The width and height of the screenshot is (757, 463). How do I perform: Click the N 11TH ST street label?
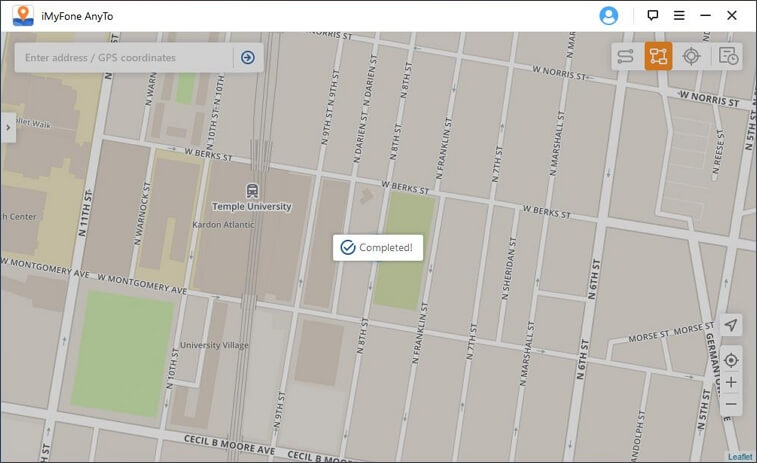point(85,213)
